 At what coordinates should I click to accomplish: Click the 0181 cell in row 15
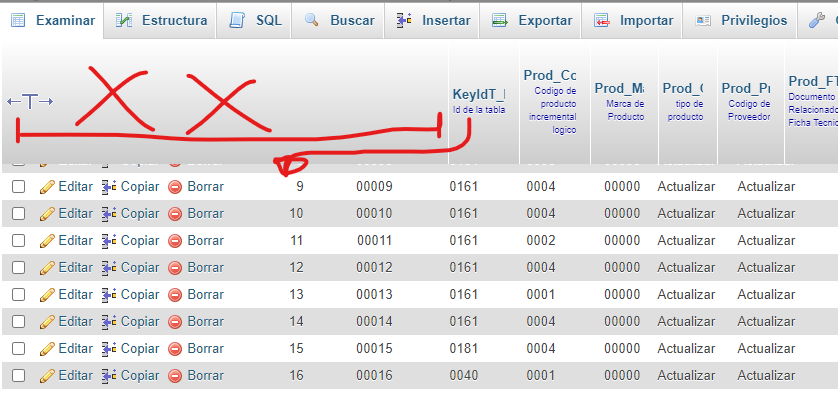[463, 348]
